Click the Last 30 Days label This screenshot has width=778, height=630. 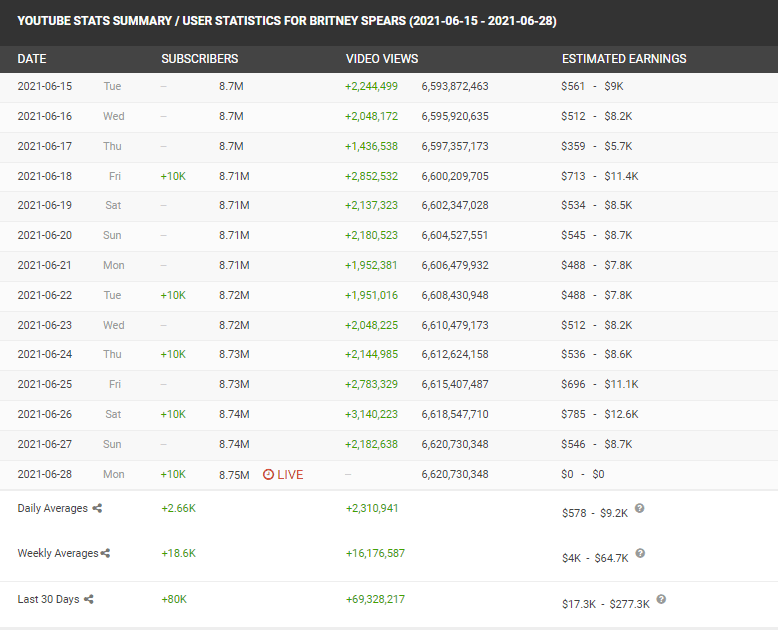pyautogui.click(x=49, y=599)
